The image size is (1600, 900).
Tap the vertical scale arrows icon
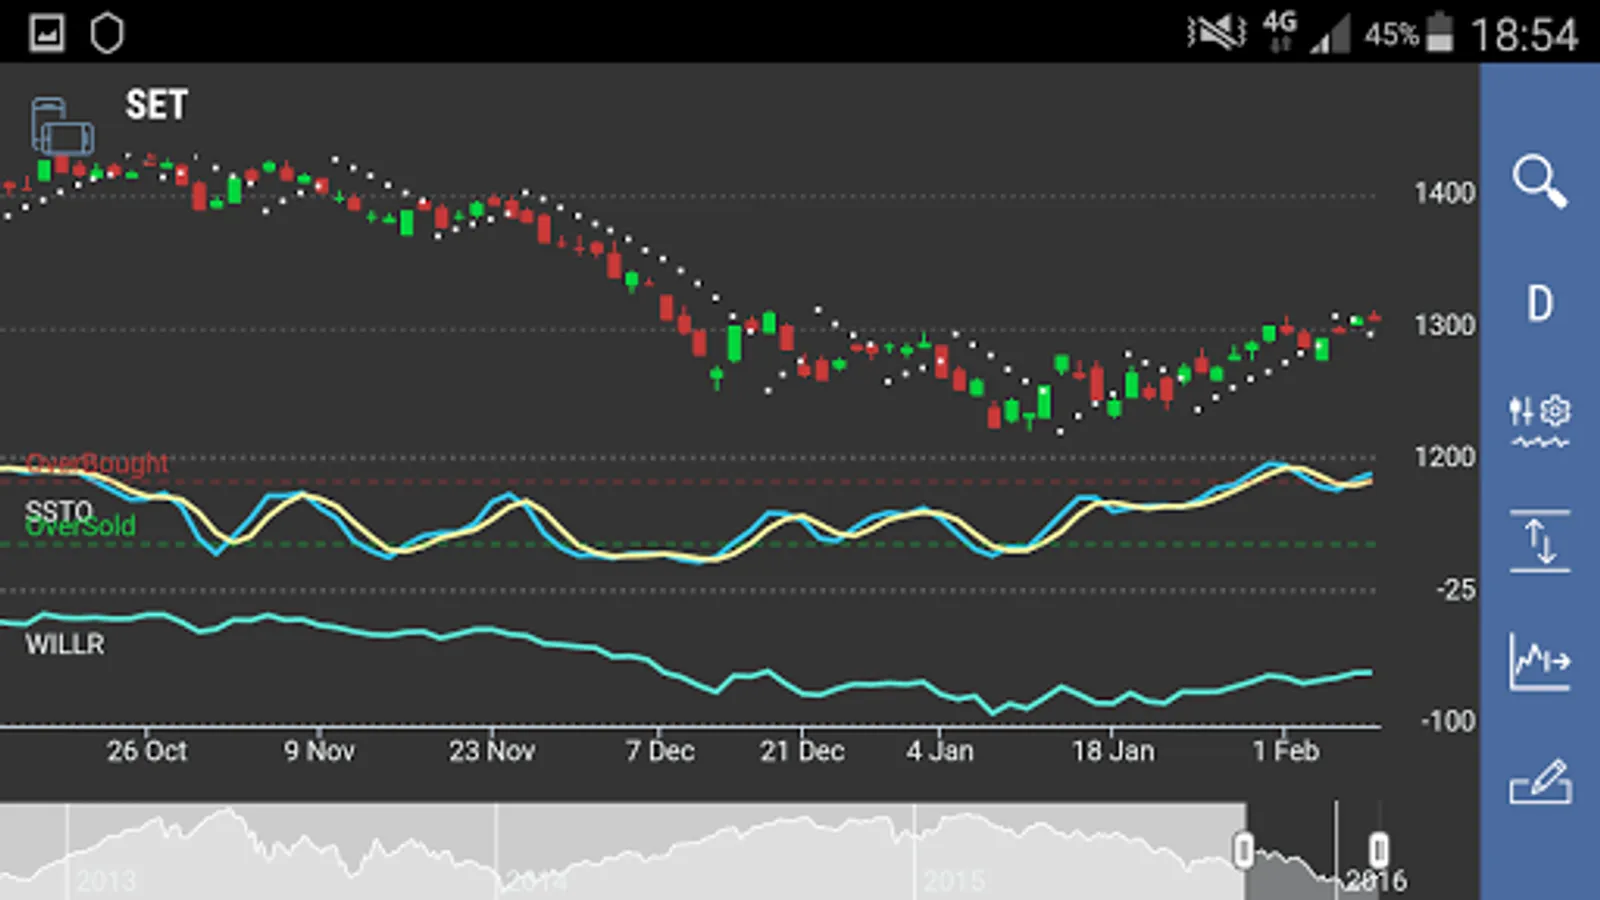(1540, 541)
